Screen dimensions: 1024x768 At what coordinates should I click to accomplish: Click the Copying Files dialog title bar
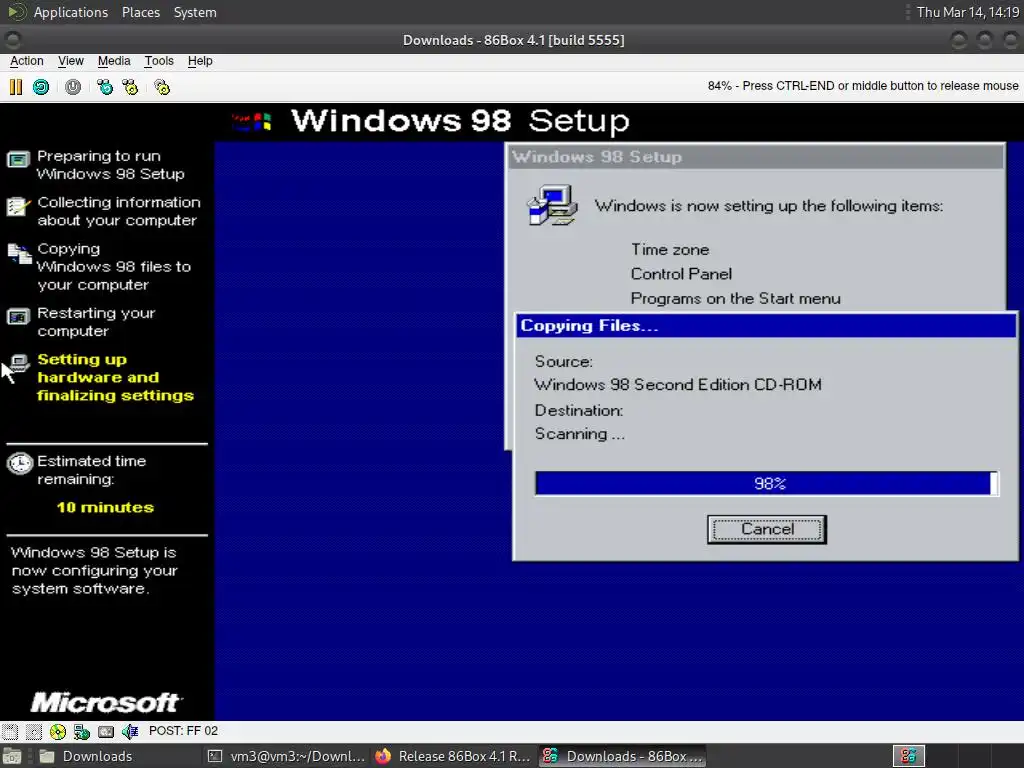point(765,326)
